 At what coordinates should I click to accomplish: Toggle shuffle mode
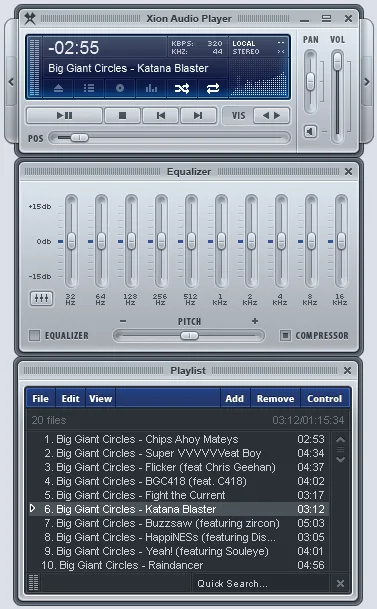point(182,89)
